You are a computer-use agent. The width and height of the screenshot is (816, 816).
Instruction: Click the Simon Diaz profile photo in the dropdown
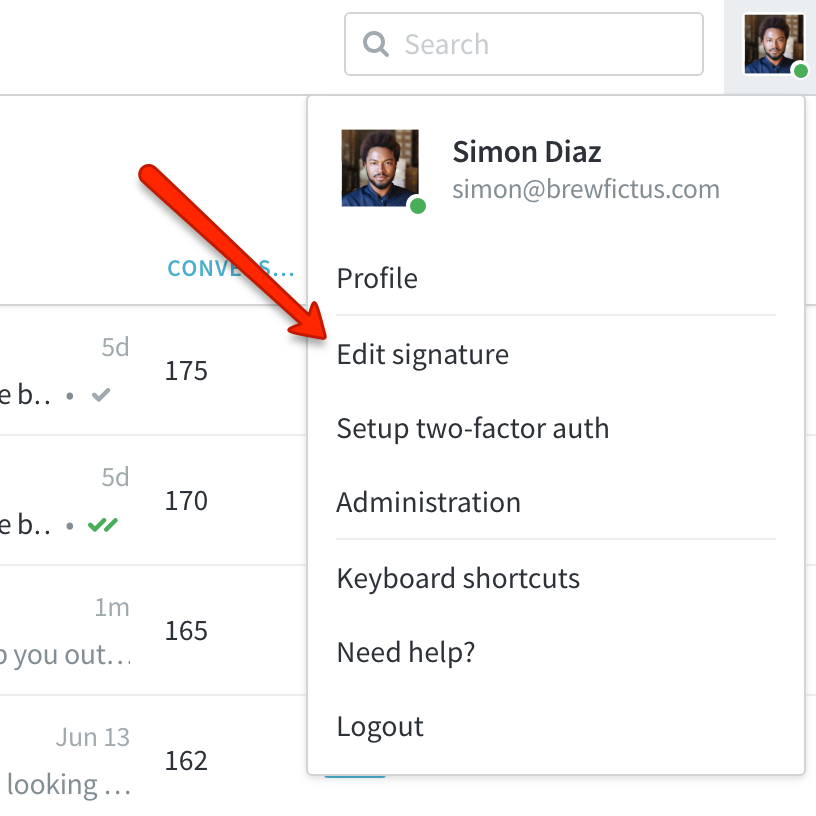(380, 168)
